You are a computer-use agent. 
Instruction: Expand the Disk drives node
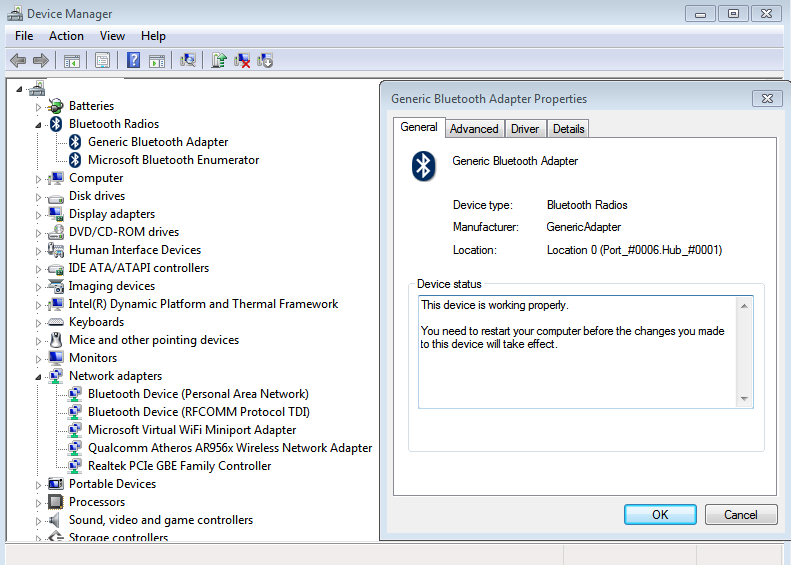coord(38,197)
